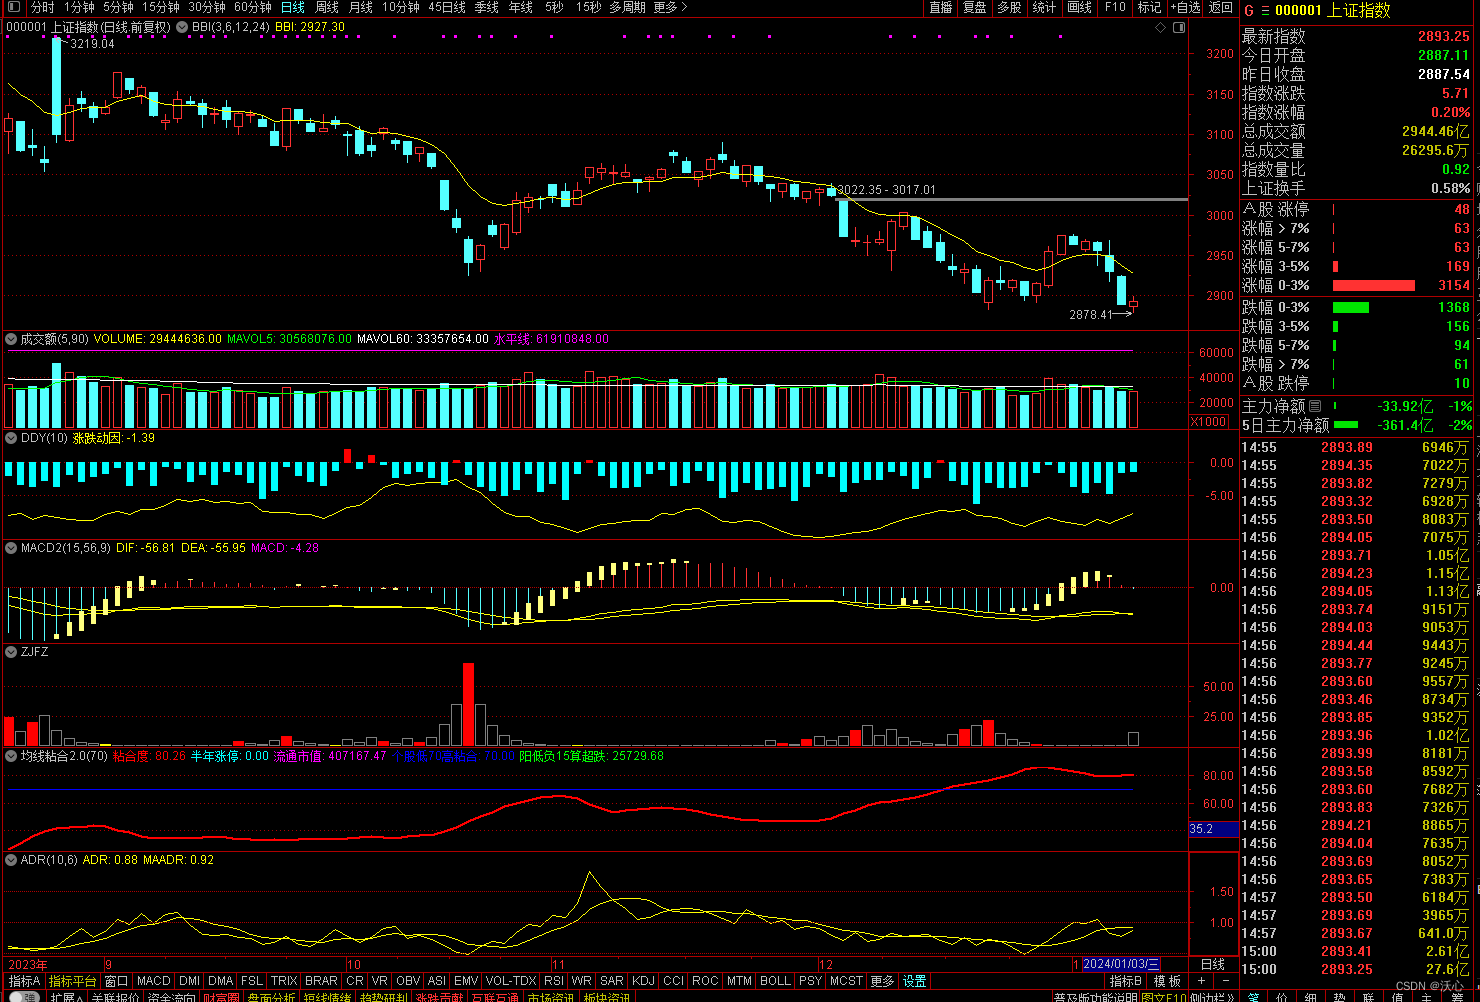Image resolution: width=1480 pixels, height=1002 pixels.
Task: Click the 2024/01/03/三 date marker
Action: (x=1121, y=964)
